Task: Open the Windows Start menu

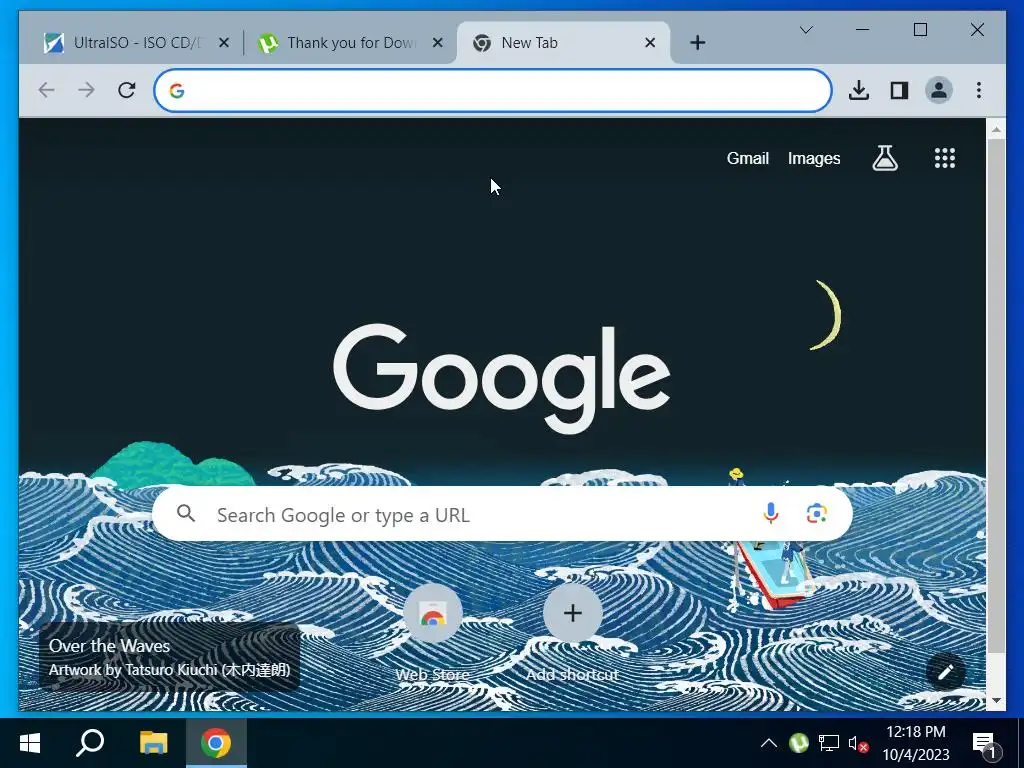Action: pyautogui.click(x=30, y=743)
